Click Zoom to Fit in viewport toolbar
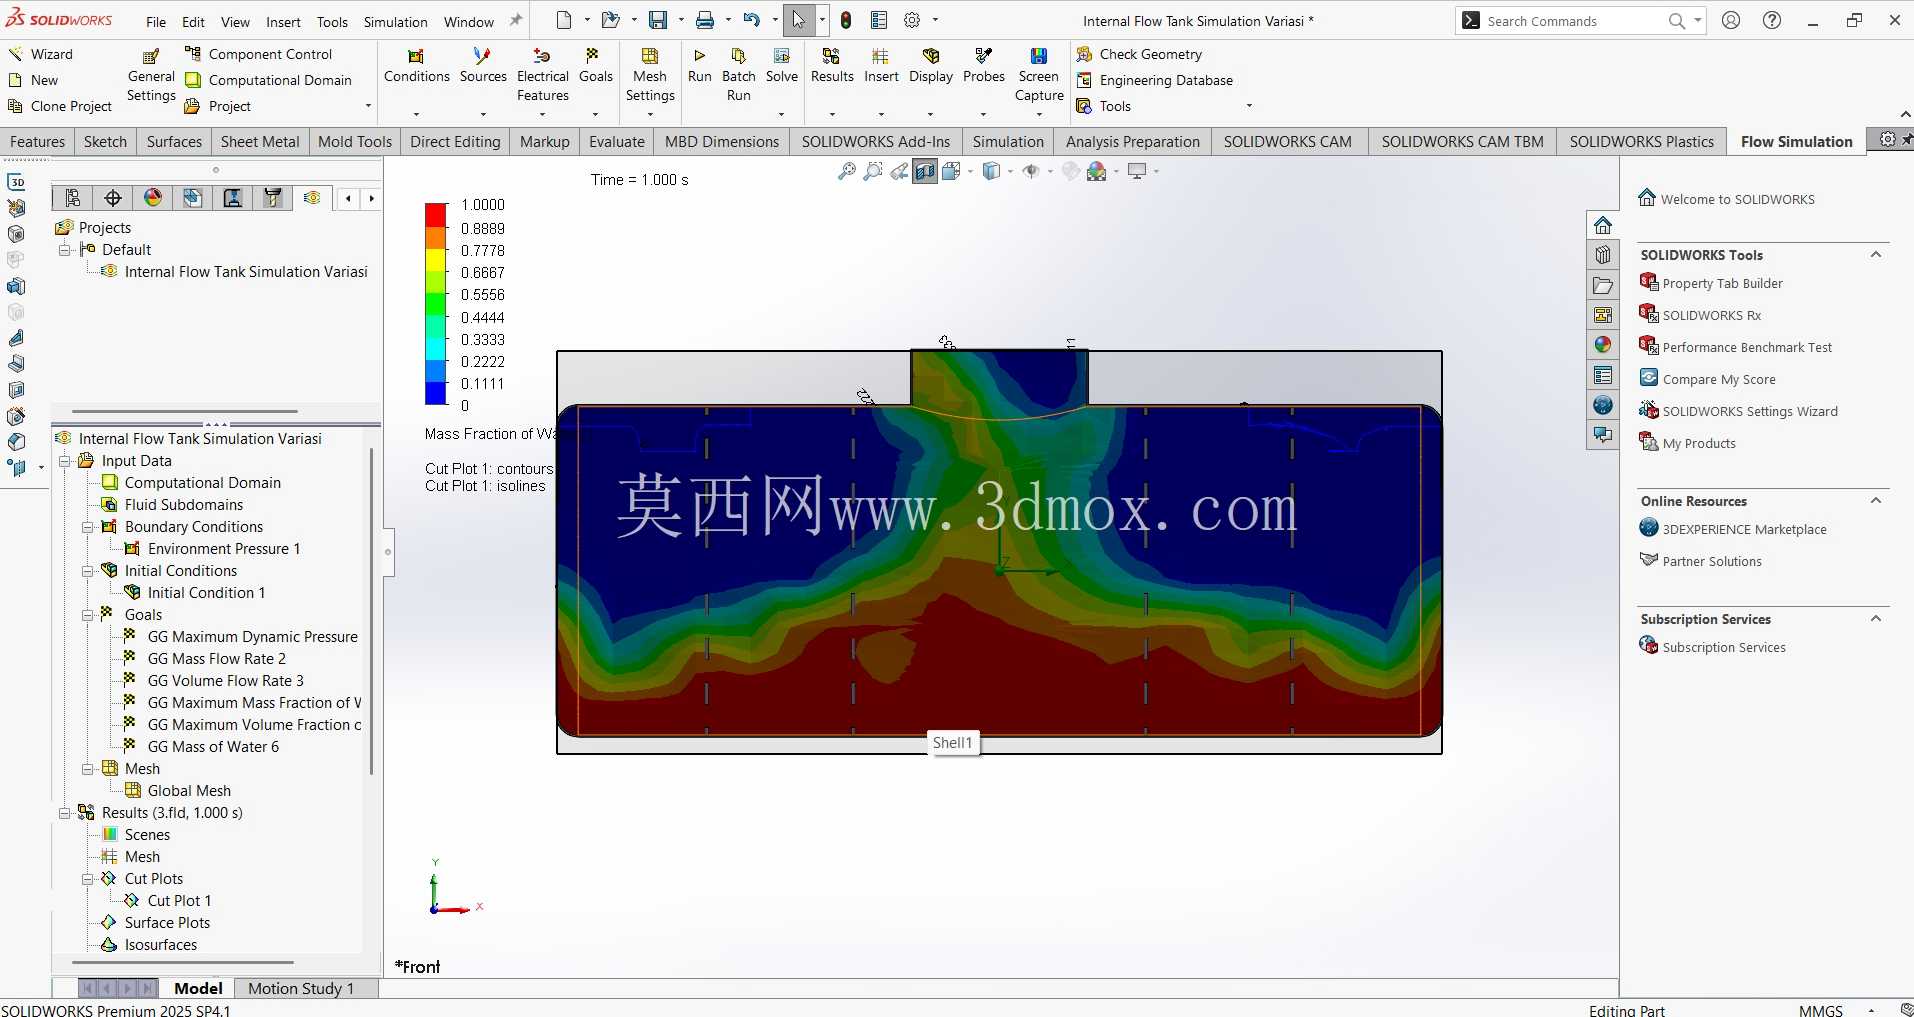This screenshot has height=1017, width=1914. pyautogui.click(x=847, y=171)
